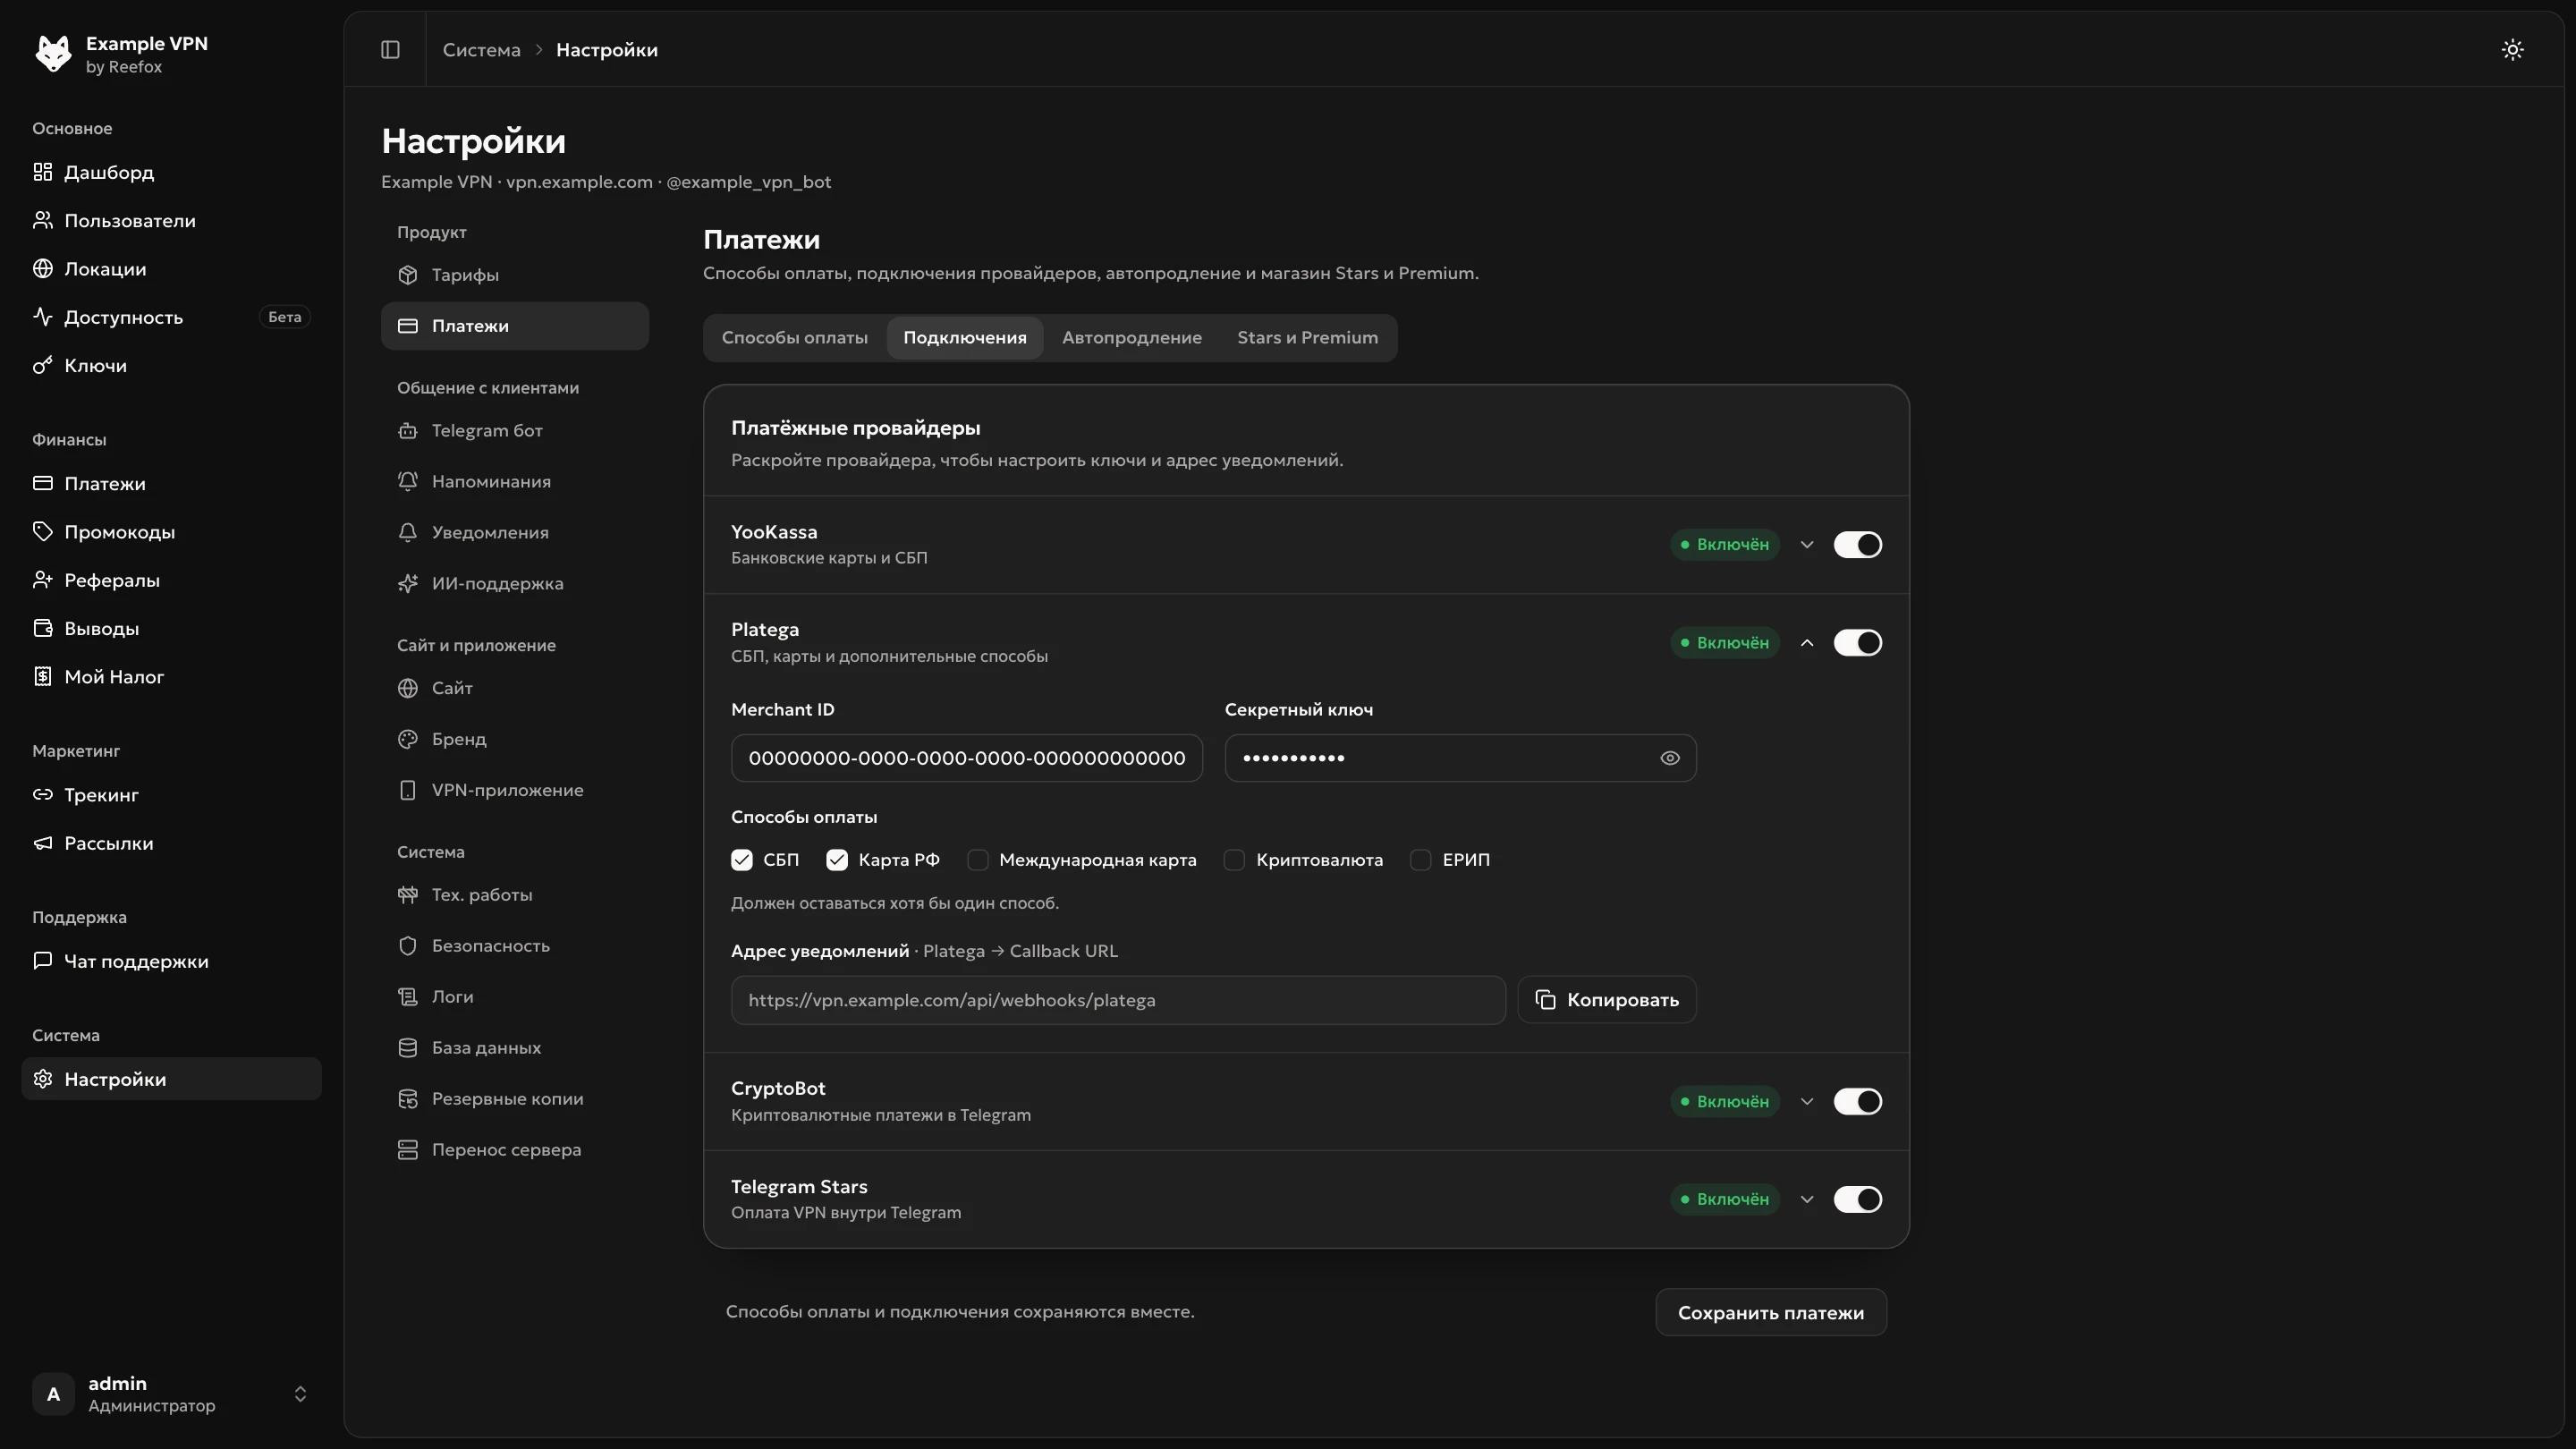
Task: Uncheck the Карта РФ checkbox
Action: pos(837,860)
